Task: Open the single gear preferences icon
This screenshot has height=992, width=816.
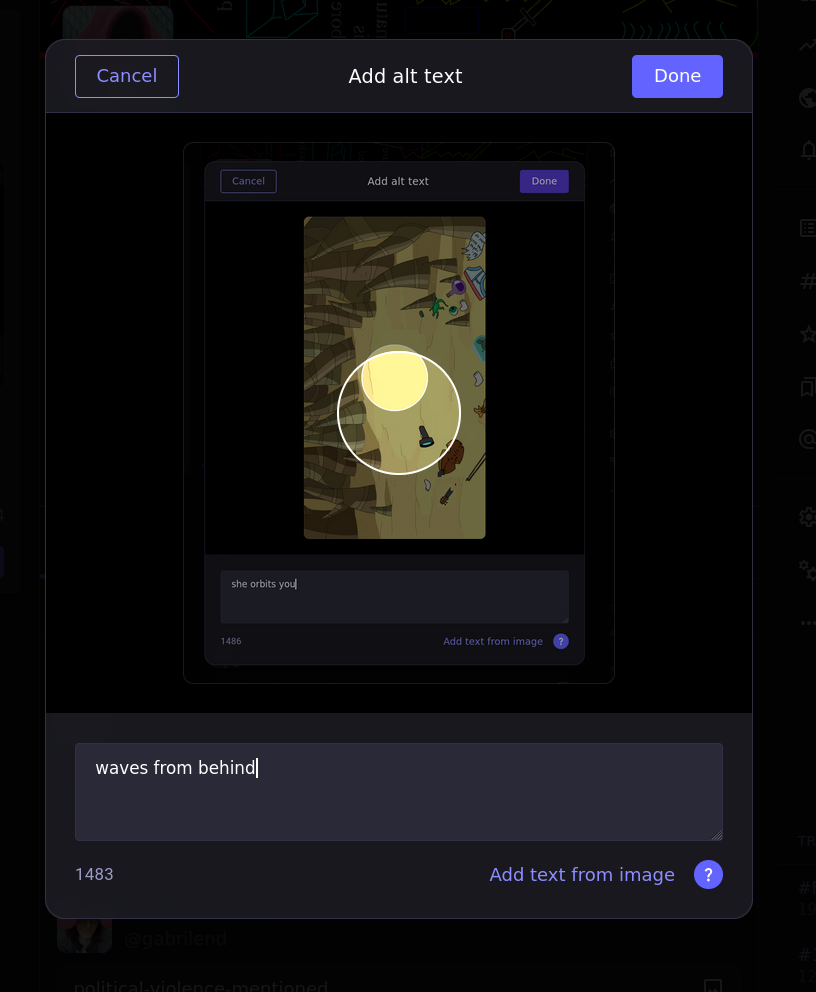Action: pyautogui.click(x=807, y=517)
